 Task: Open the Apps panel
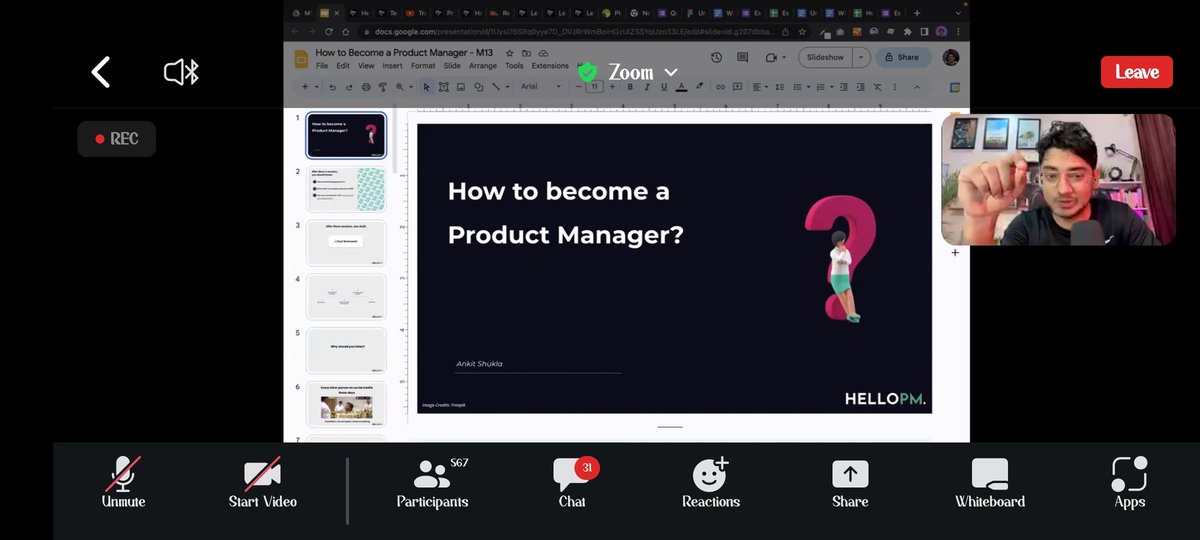tap(1129, 483)
